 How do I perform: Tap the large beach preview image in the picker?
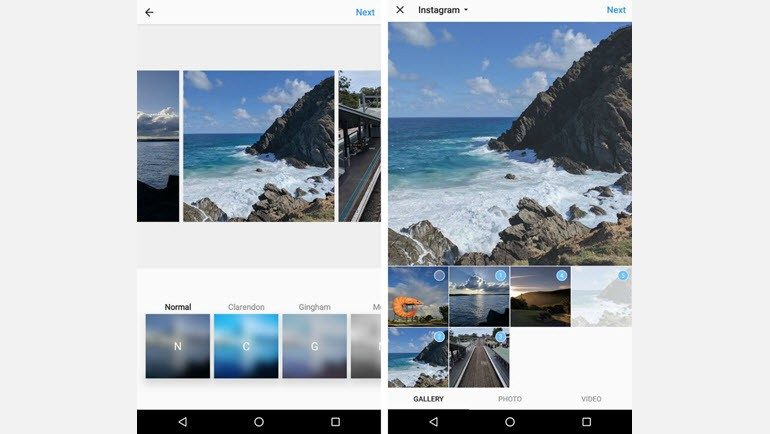pos(510,143)
